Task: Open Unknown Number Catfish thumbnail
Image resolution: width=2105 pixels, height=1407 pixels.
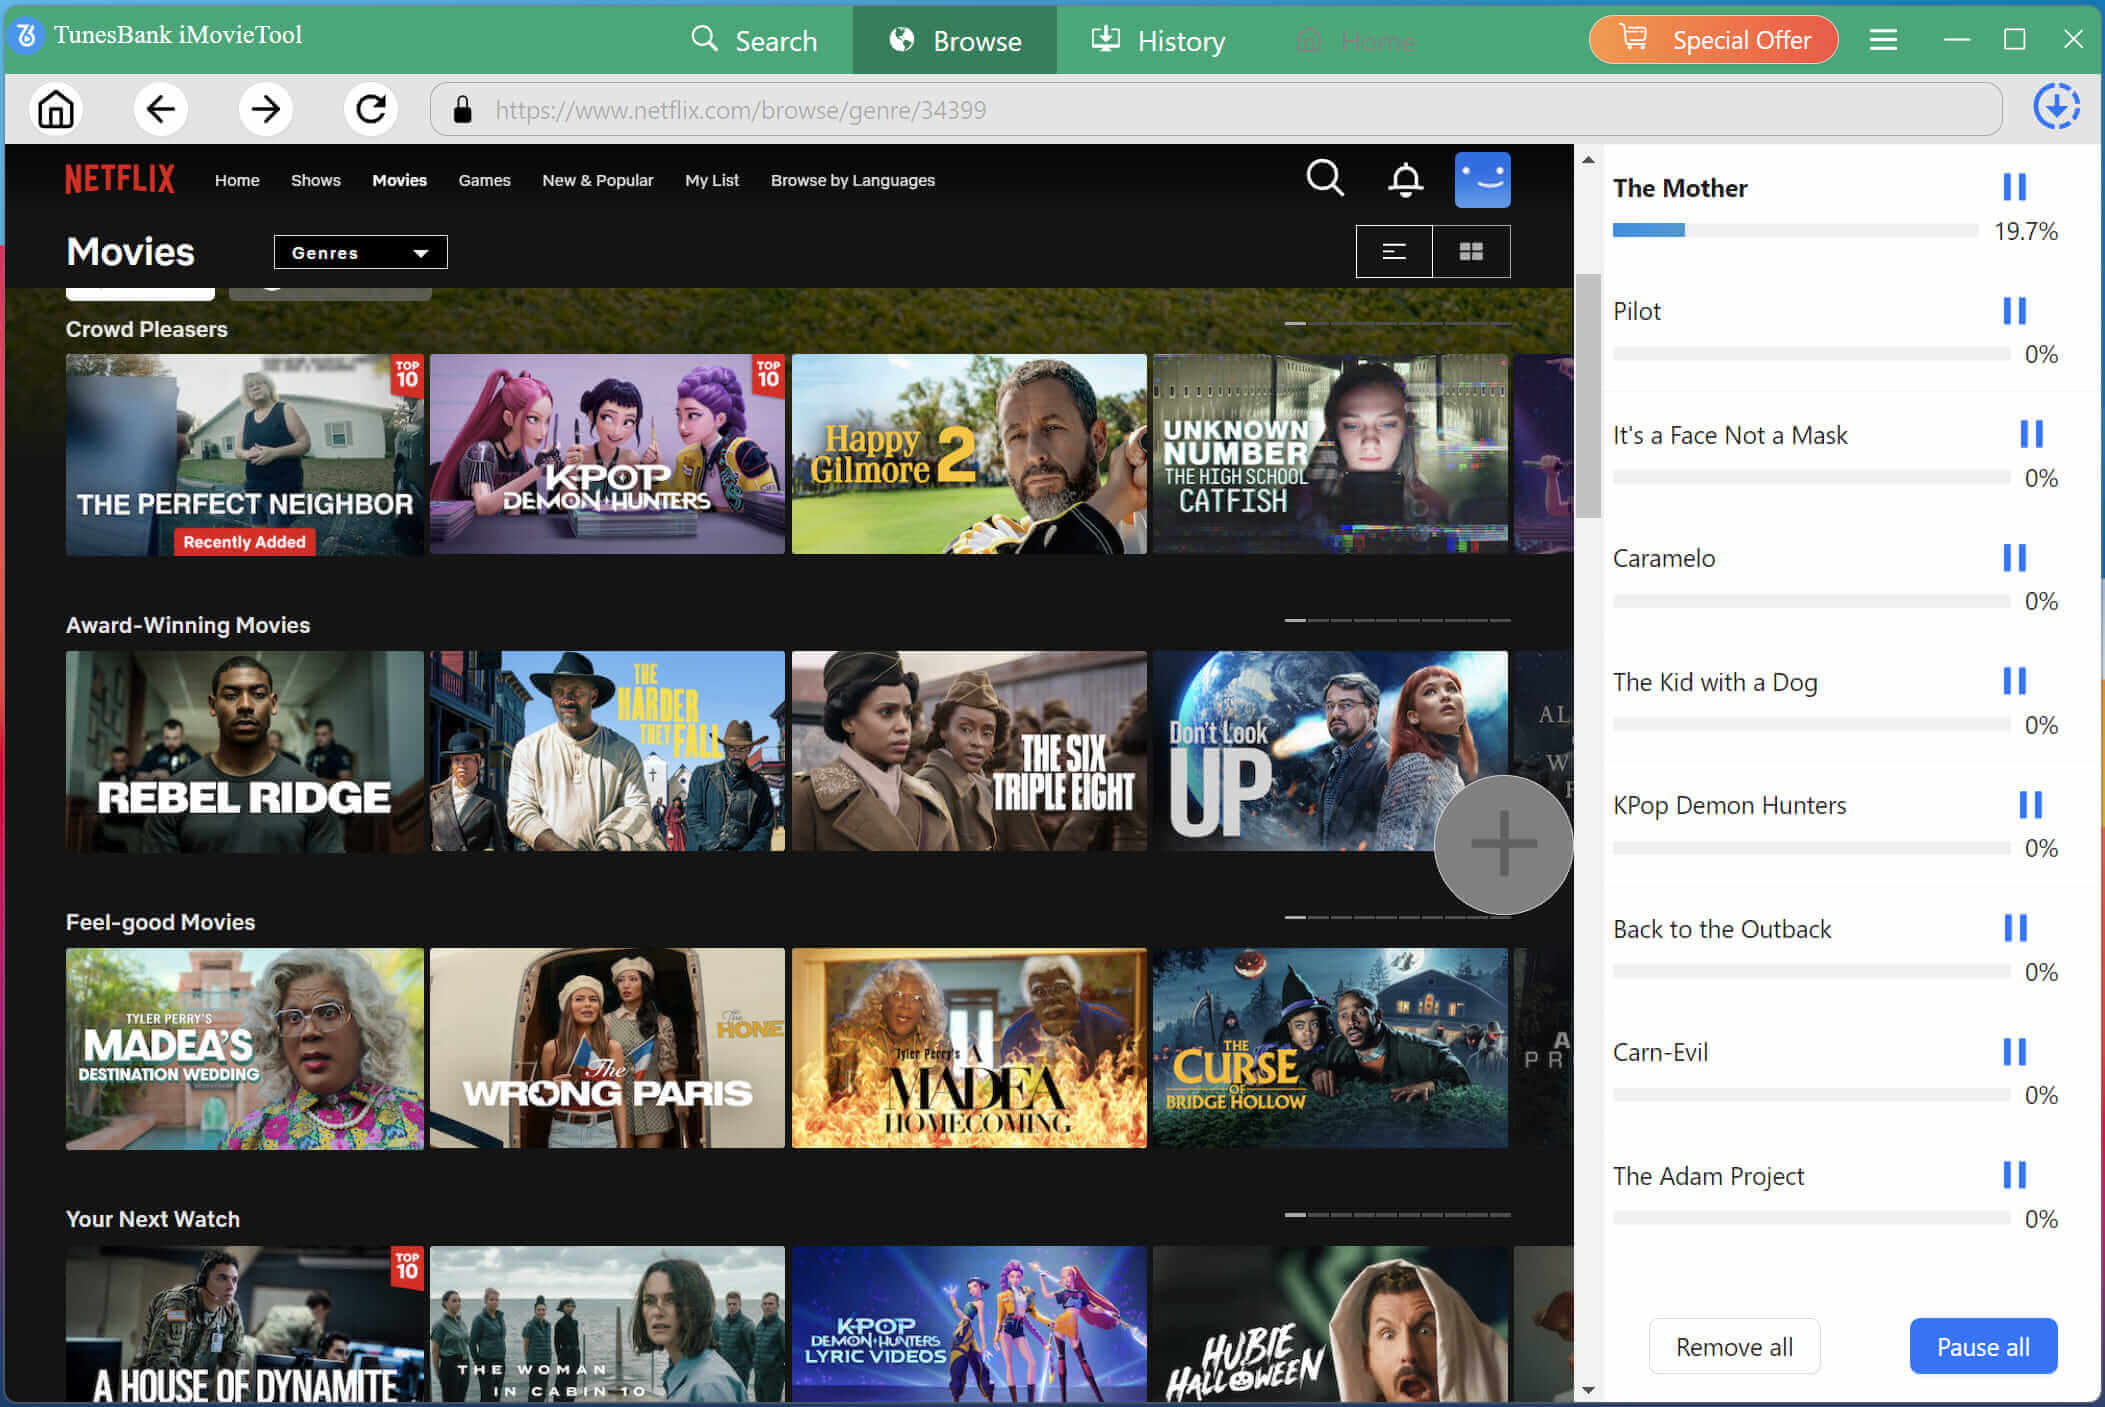Action: (x=1330, y=454)
